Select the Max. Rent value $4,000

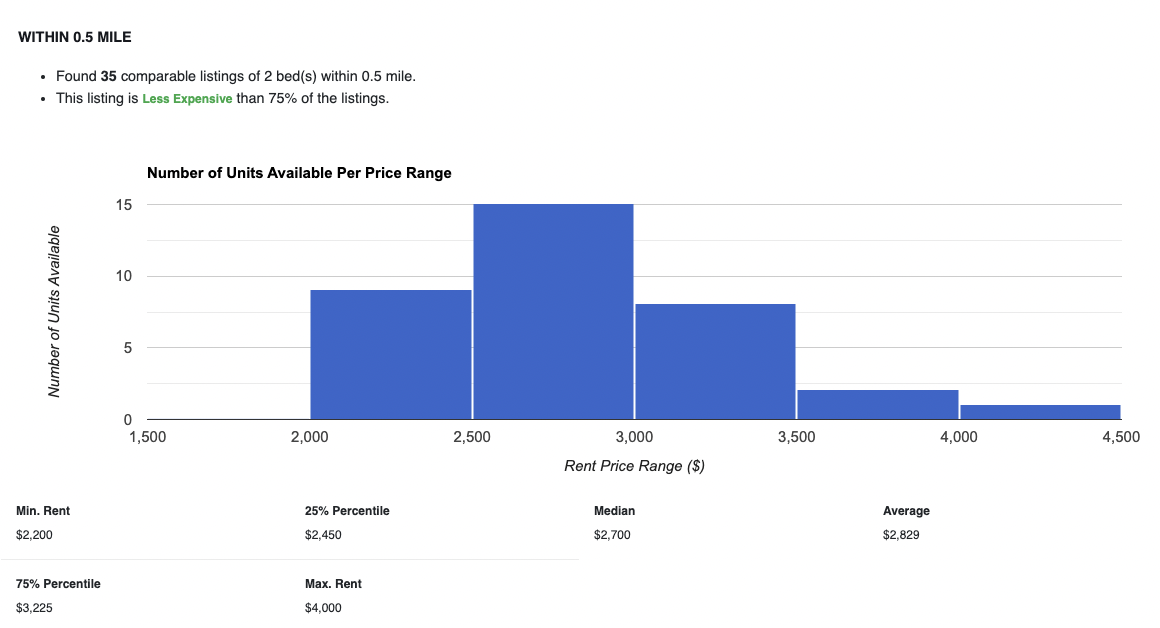click(323, 608)
